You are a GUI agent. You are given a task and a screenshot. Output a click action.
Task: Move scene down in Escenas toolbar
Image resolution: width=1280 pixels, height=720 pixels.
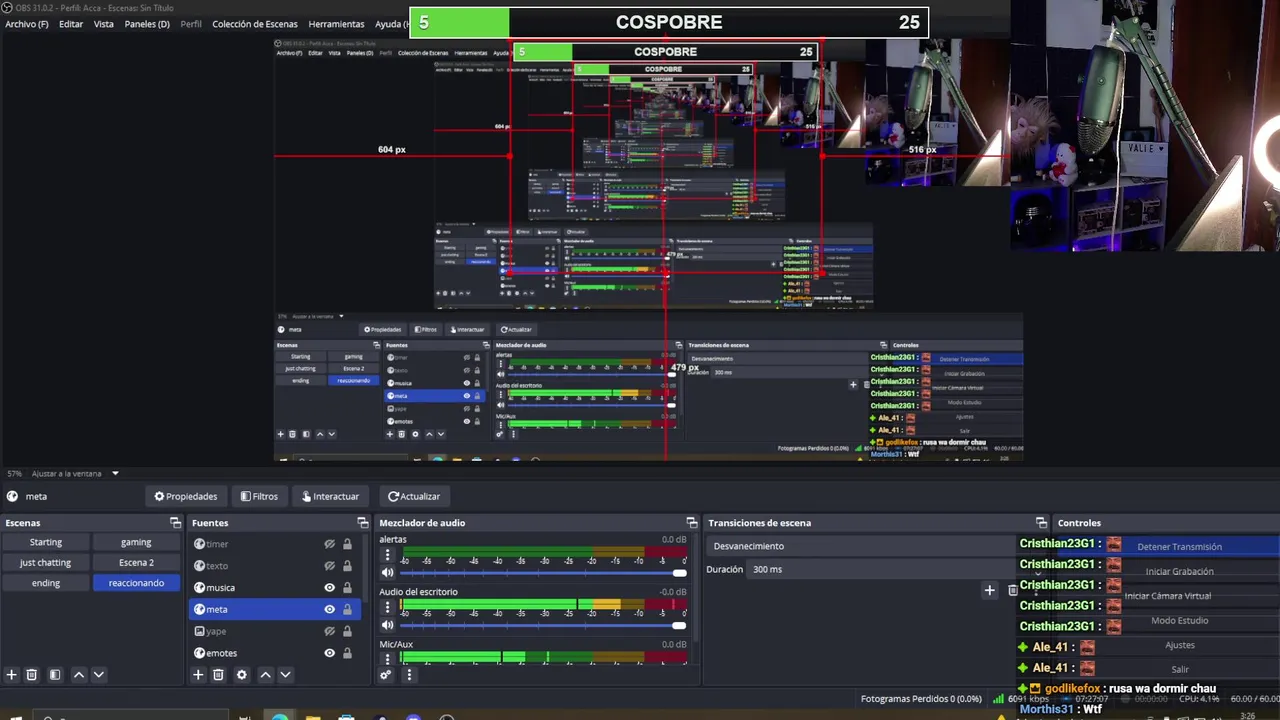point(98,675)
